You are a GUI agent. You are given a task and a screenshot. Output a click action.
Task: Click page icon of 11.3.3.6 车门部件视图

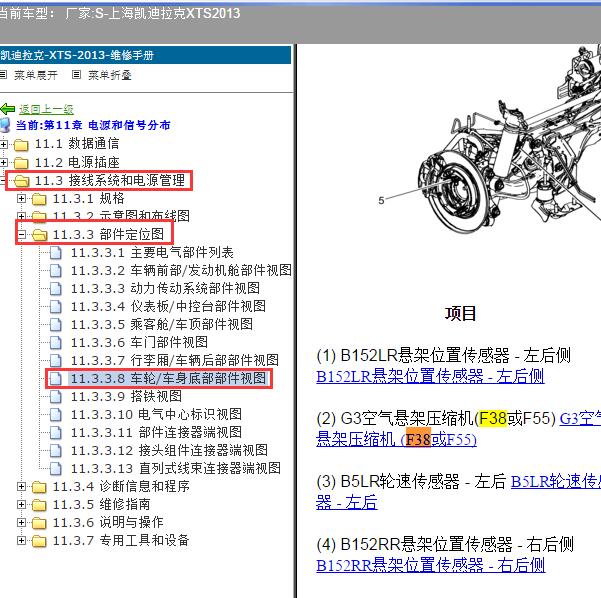pos(56,342)
